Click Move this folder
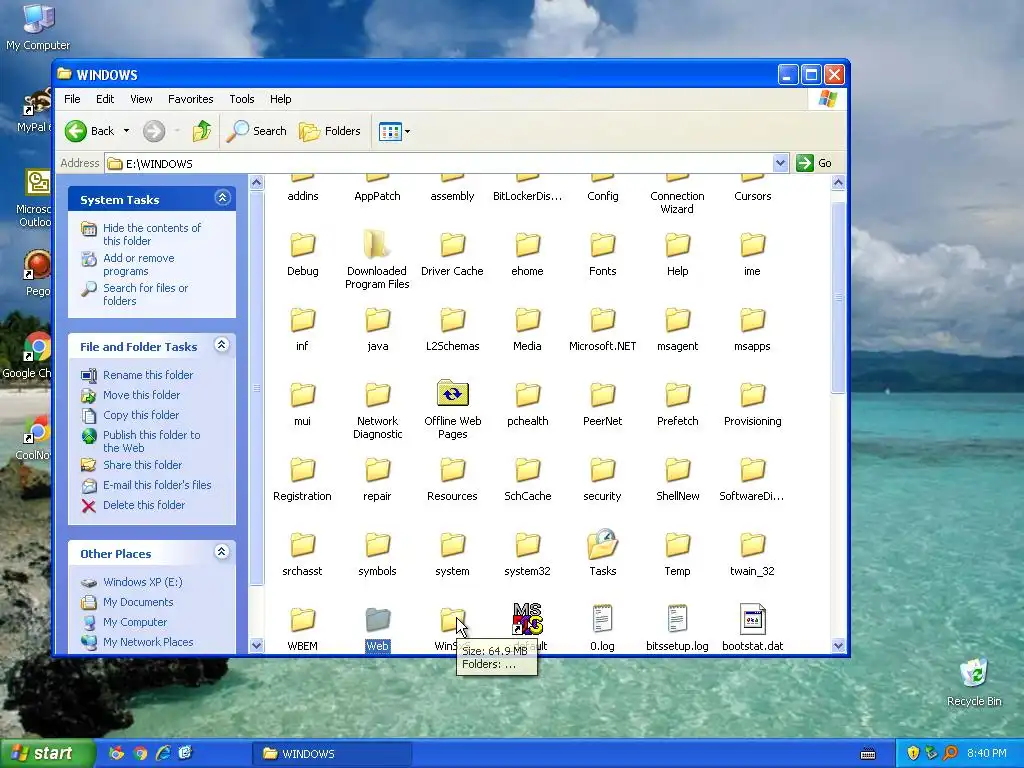Image resolution: width=1024 pixels, height=768 pixels. point(141,395)
